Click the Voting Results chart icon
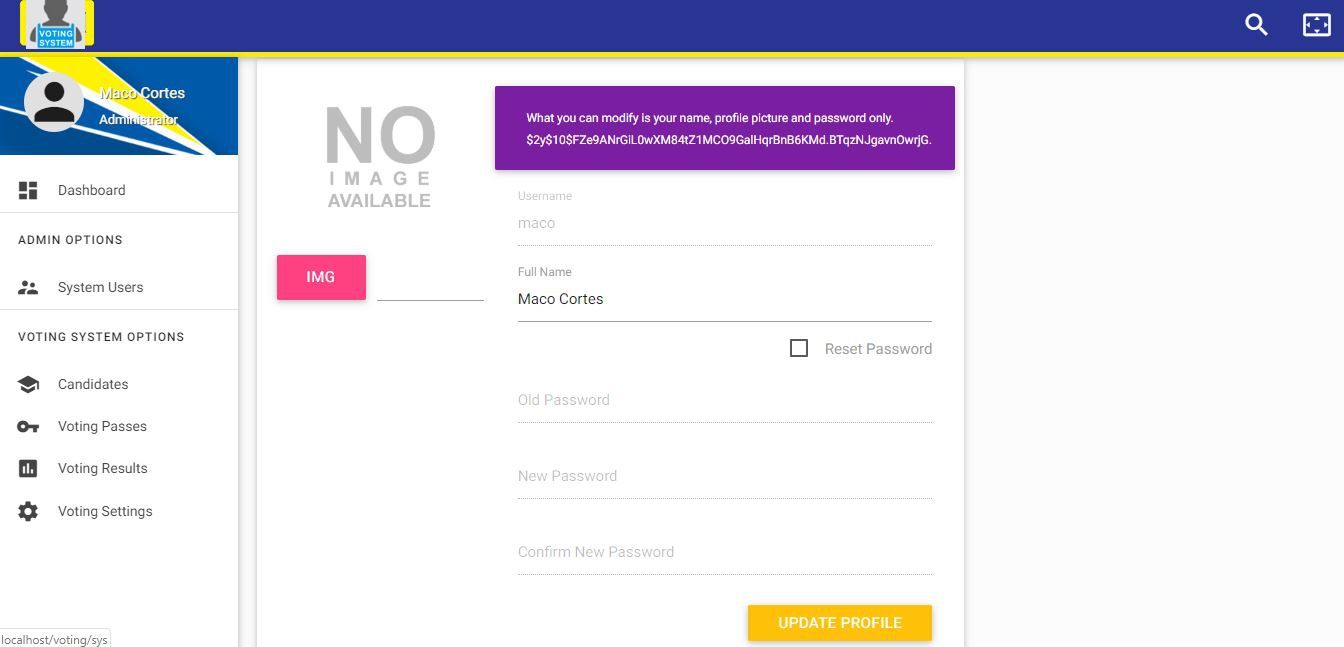Screen dimensions: 1344x647 (x=28, y=468)
